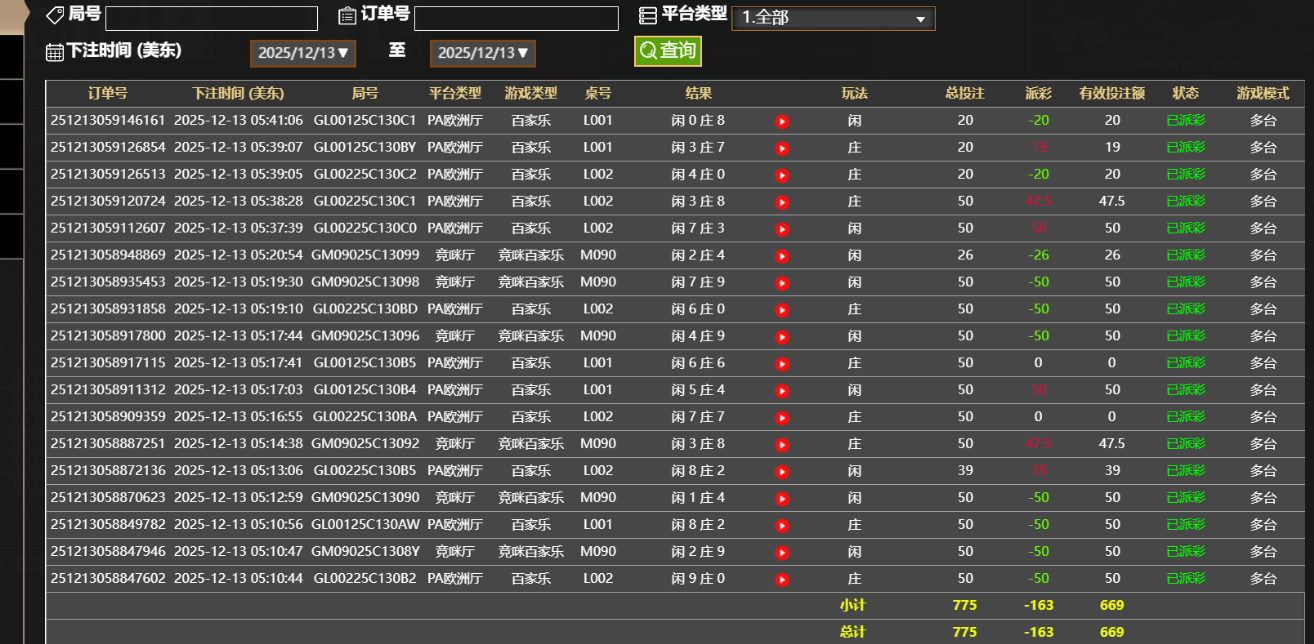Click the 派彩 column header

coord(1038,93)
